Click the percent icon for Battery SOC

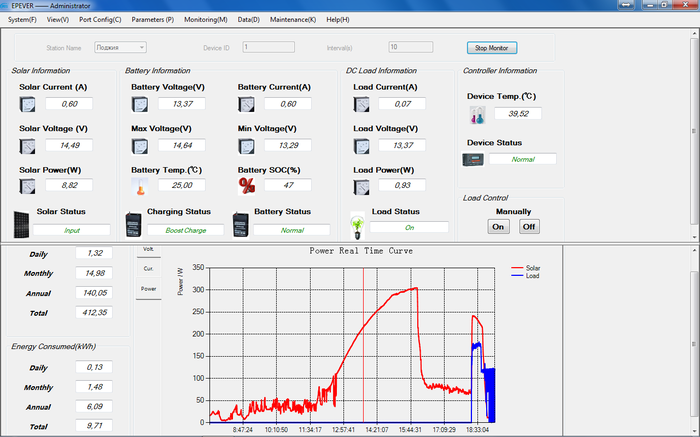tap(247, 185)
